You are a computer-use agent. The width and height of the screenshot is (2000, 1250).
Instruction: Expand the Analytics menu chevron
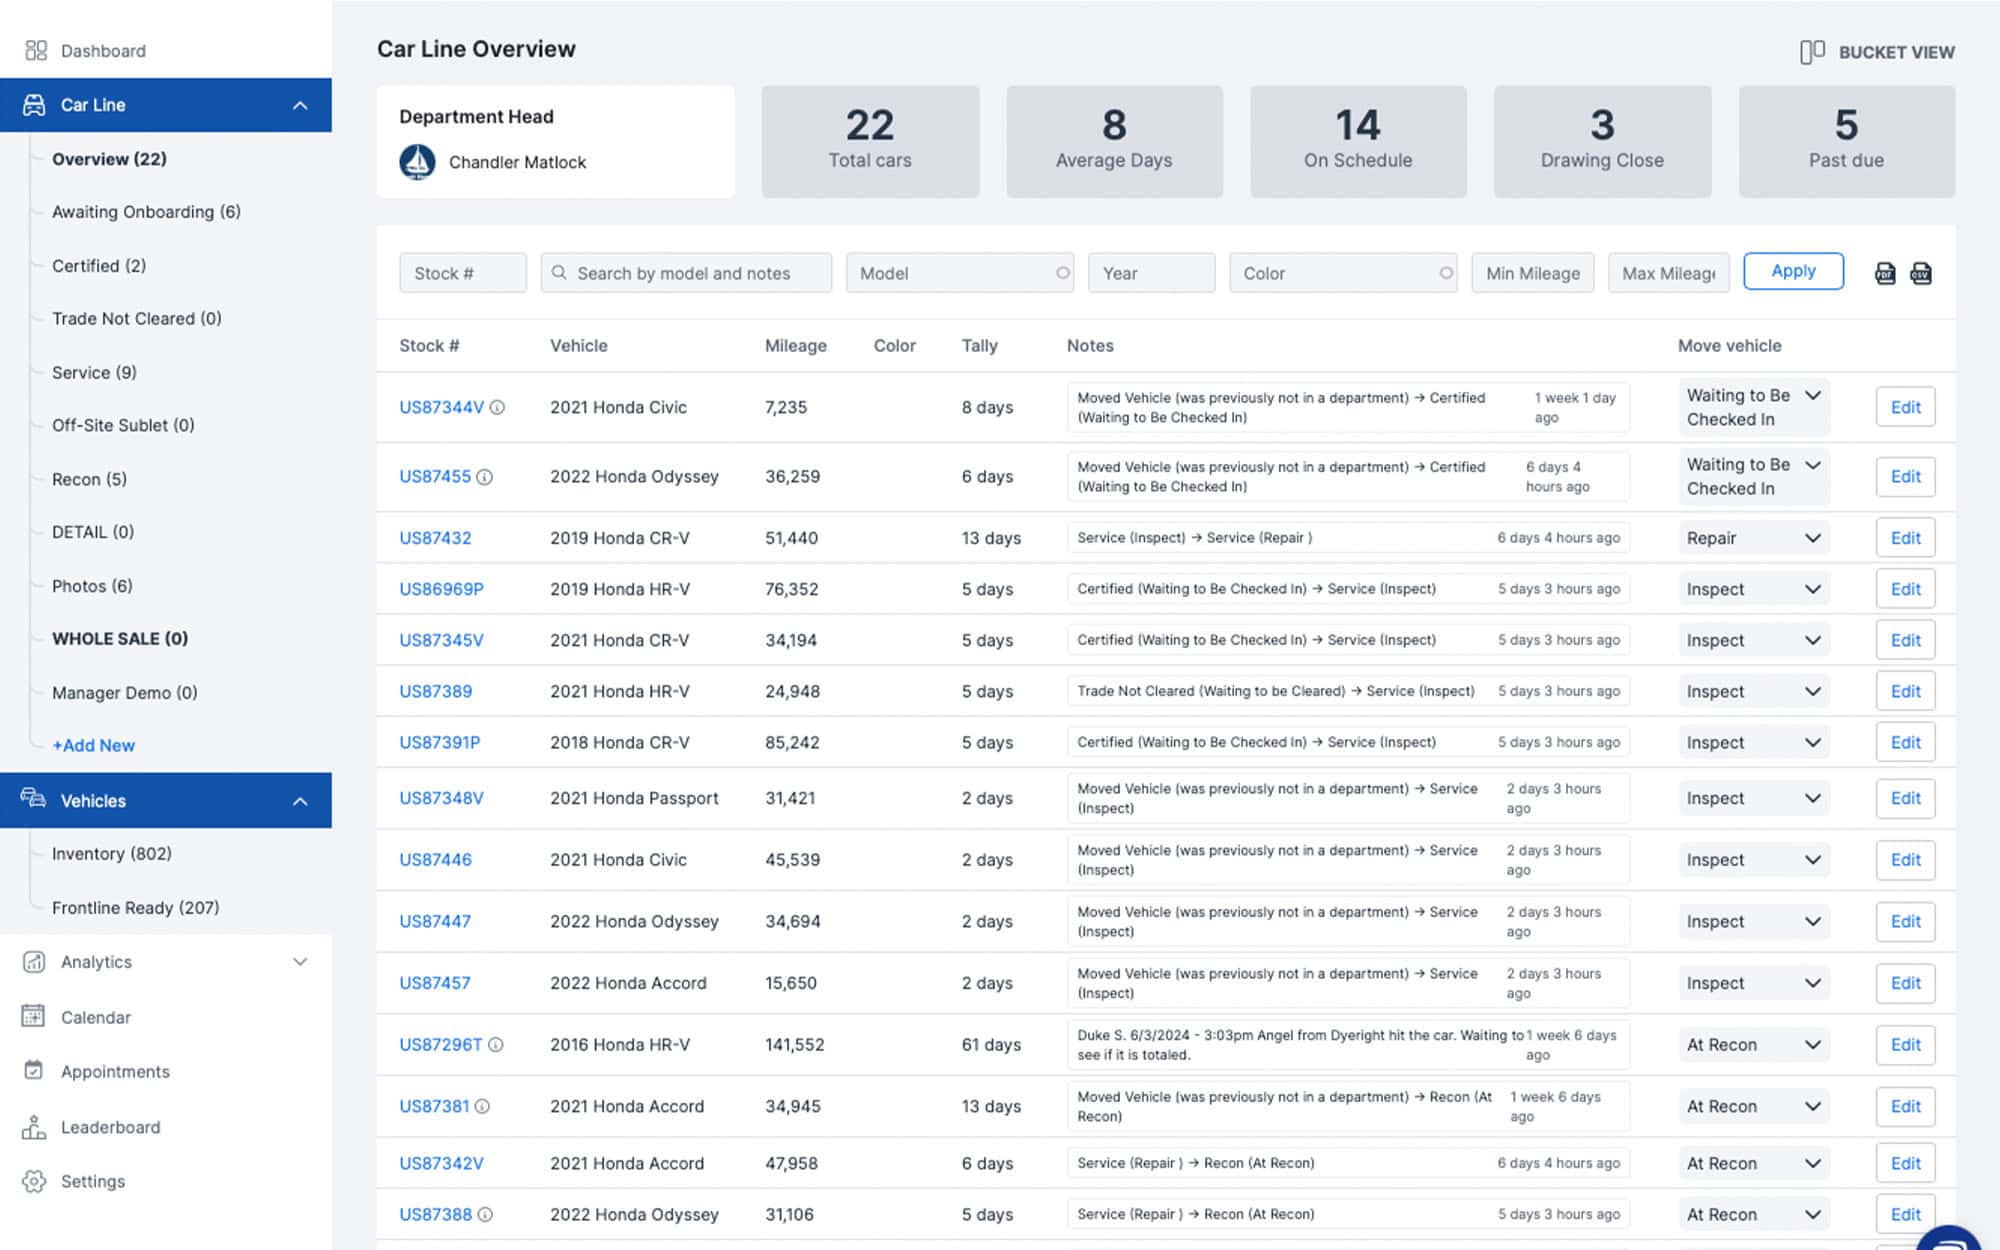300,962
